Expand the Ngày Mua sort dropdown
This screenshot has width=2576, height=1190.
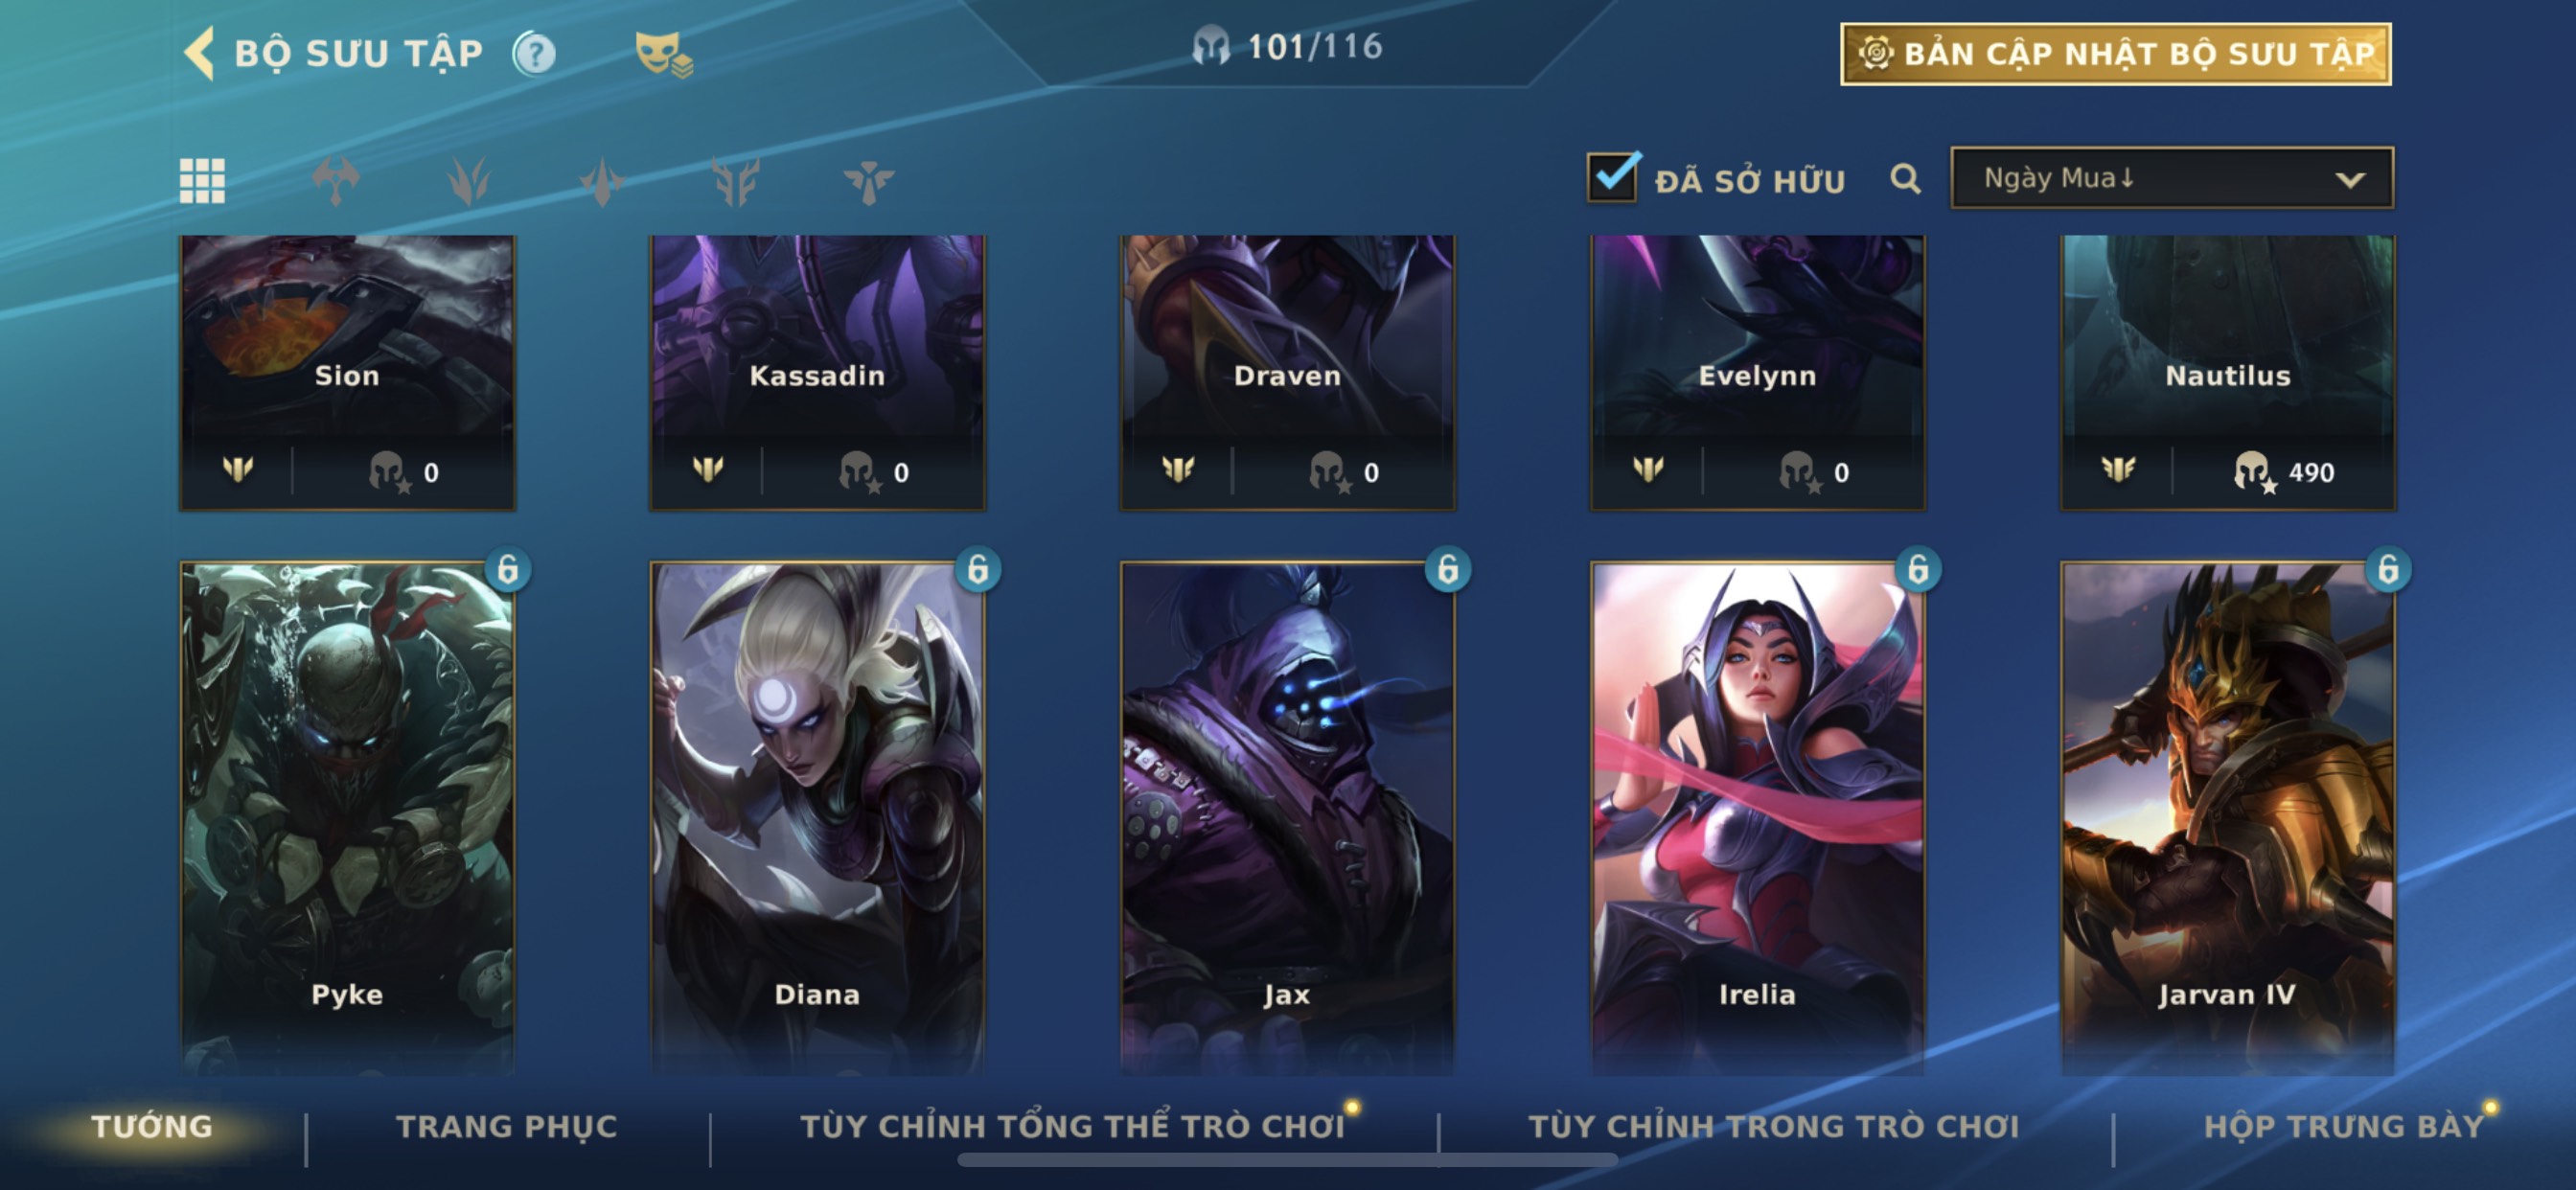[x=2172, y=178]
